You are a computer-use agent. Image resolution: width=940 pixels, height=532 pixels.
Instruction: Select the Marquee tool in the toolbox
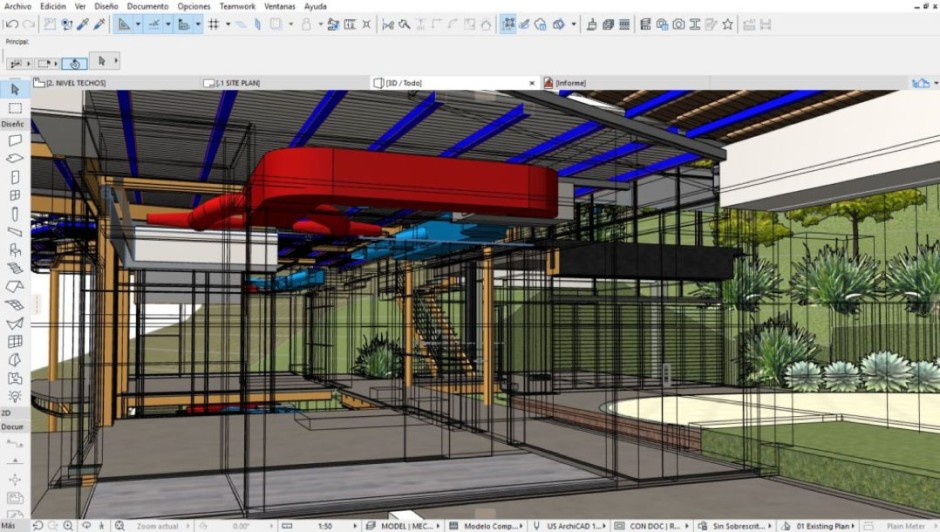click(x=15, y=108)
